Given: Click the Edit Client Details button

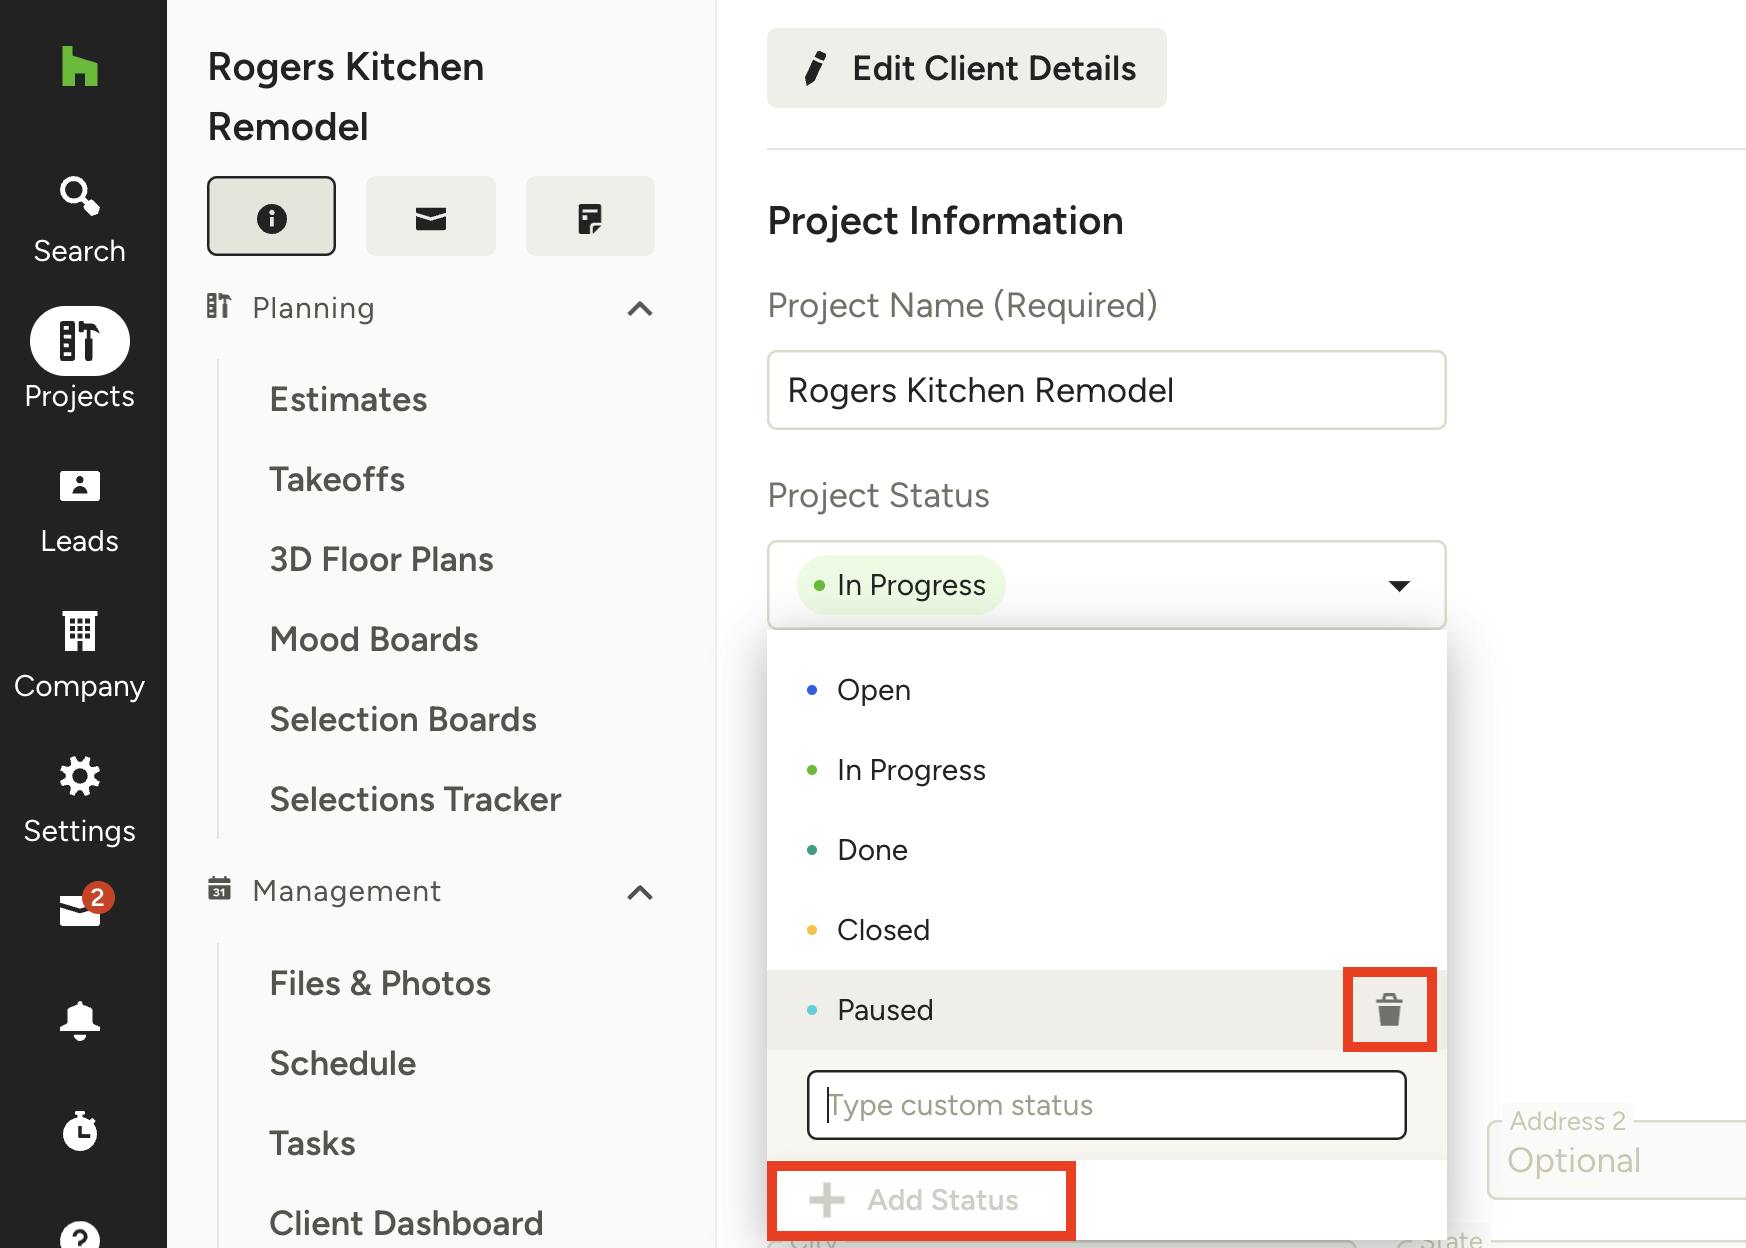Looking at the screenshot, I should pyautogui.click(x=966, y=68).
